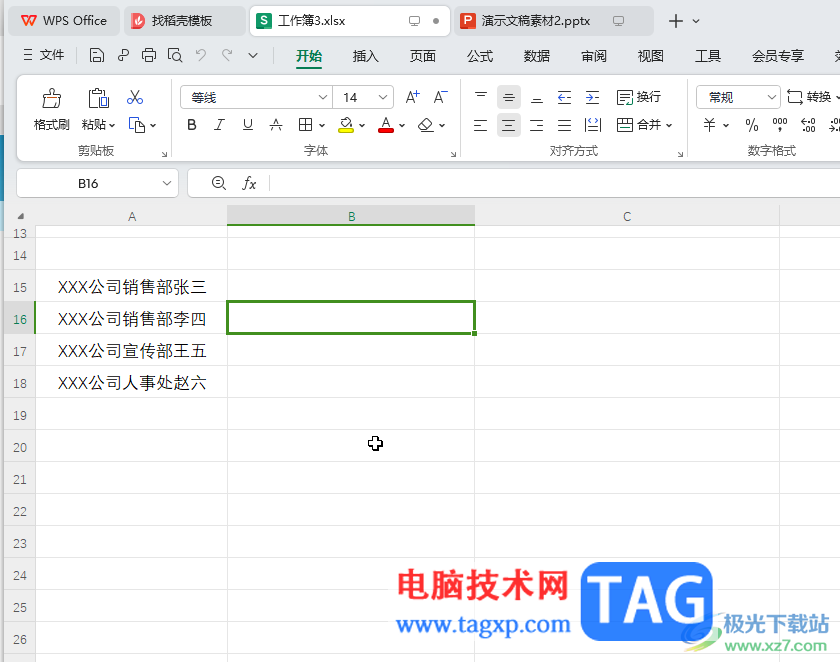840x662 pixels.
Task: Click the Eraser clear-format icon
Action: point(425,125)
